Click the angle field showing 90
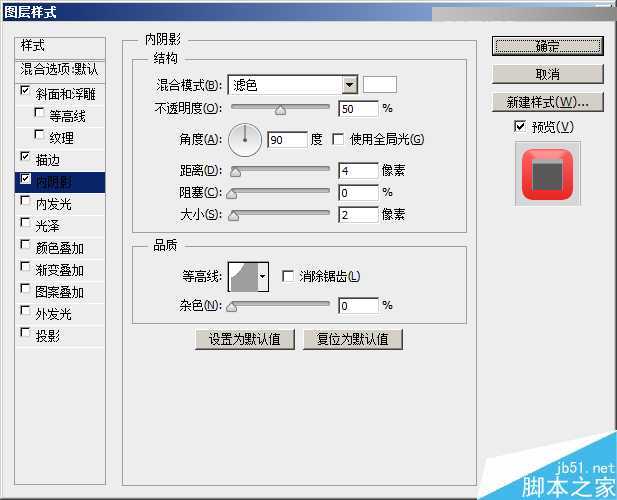This screenshot has height=500, width=617. pyautogui.click(x=287, y=140)
